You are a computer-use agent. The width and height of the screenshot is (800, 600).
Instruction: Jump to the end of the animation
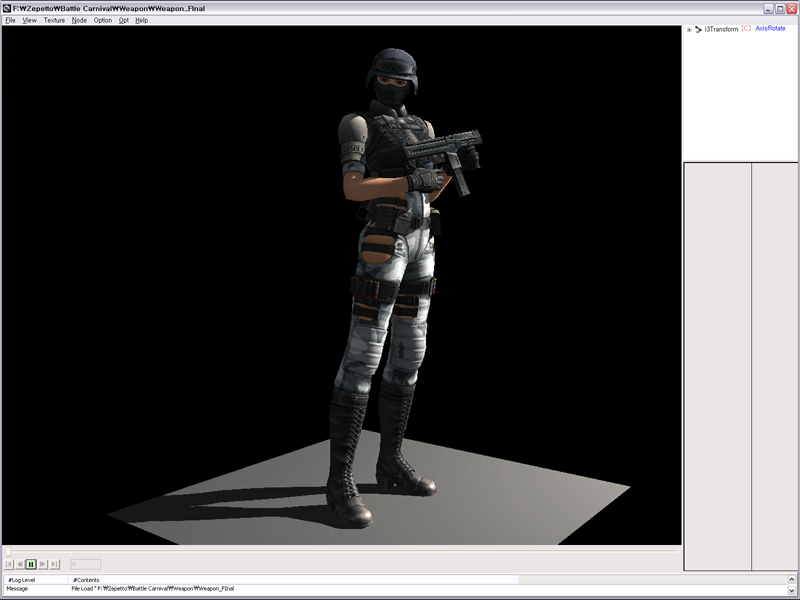pos(55,564)
